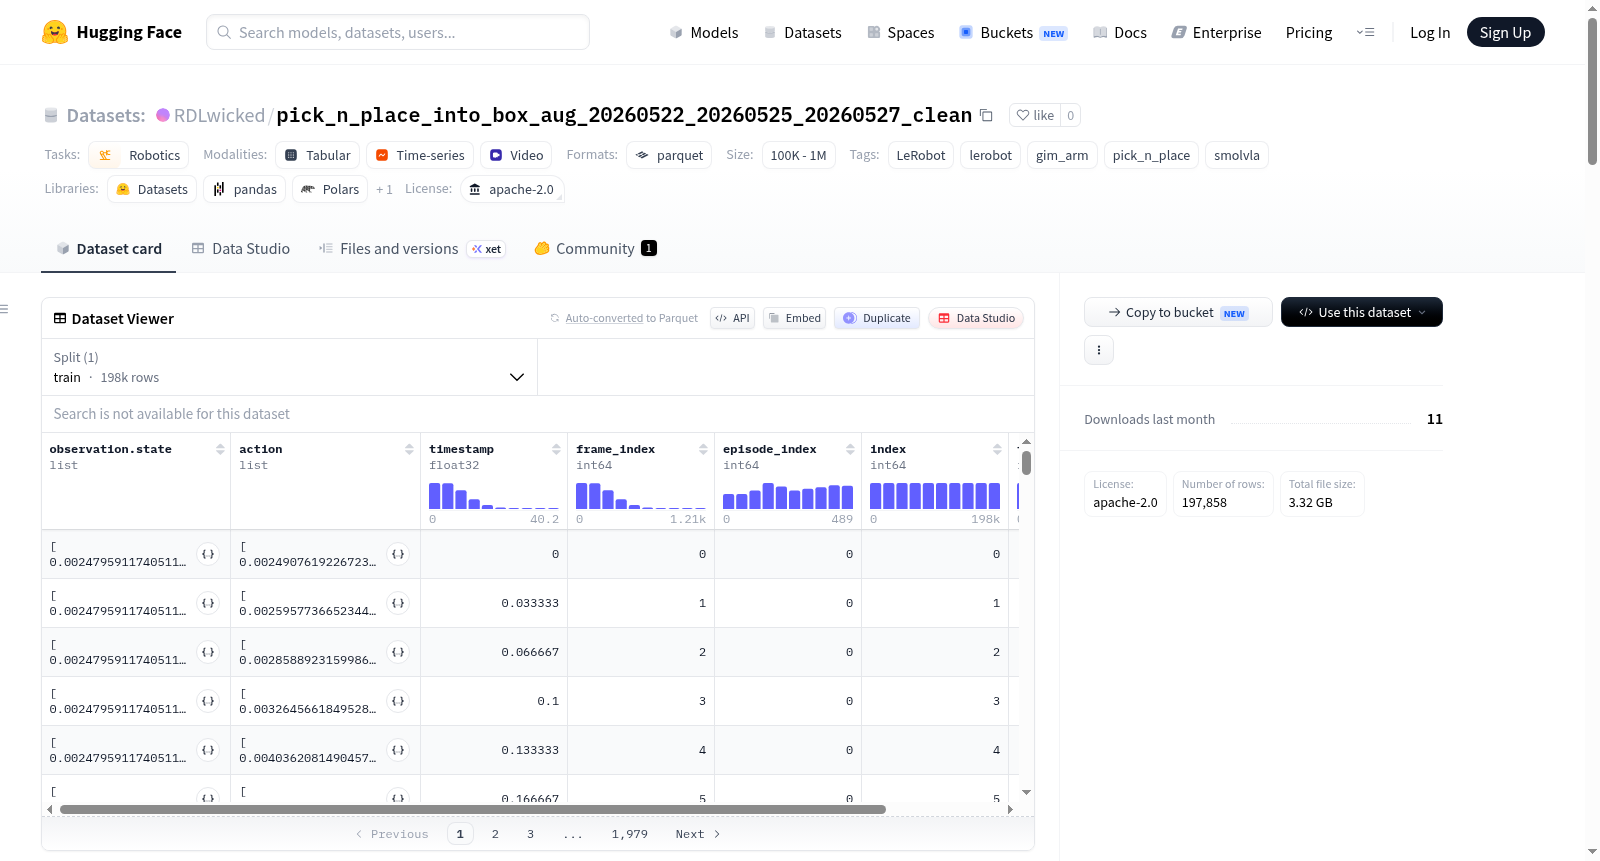Click the vertical table scrollbar thumb
This screenshot has height=861, width=1600.
(x=1026, y=463)
